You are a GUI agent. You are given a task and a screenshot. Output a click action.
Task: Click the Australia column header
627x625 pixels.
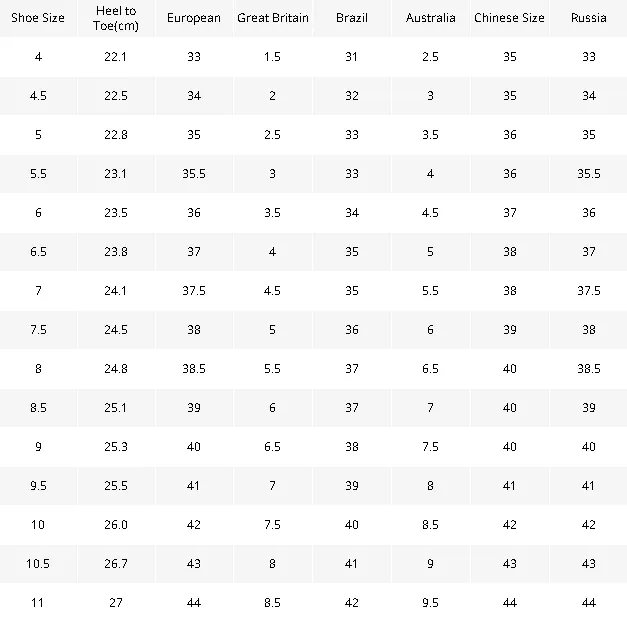click(430, 18)
